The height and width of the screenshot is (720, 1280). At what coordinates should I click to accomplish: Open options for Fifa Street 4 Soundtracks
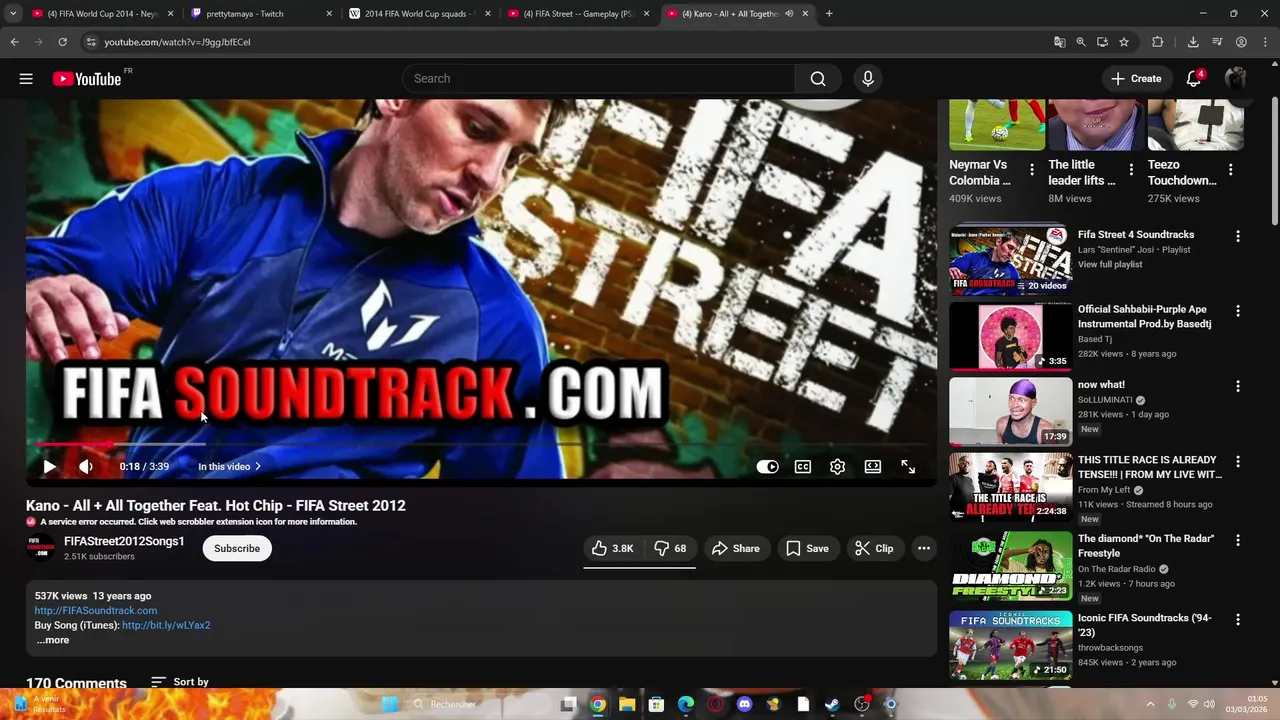pos(1238,237)
